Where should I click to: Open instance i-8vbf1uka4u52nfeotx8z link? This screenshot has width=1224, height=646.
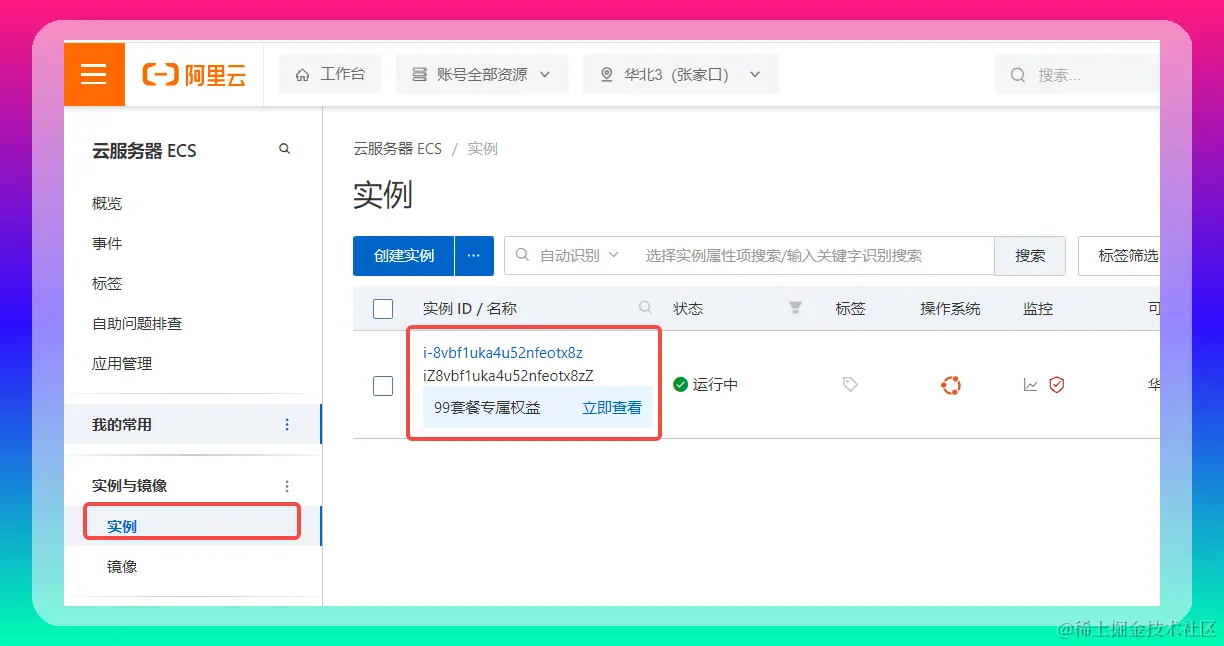click(x=503, y=352)
